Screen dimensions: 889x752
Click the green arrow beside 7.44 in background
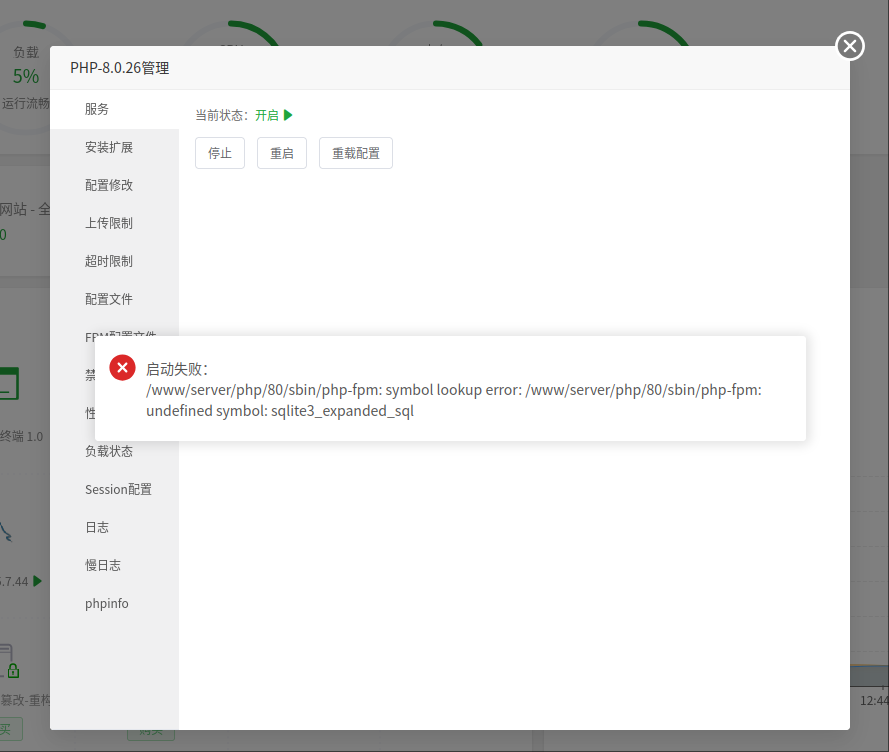click(x=37, y=581)
